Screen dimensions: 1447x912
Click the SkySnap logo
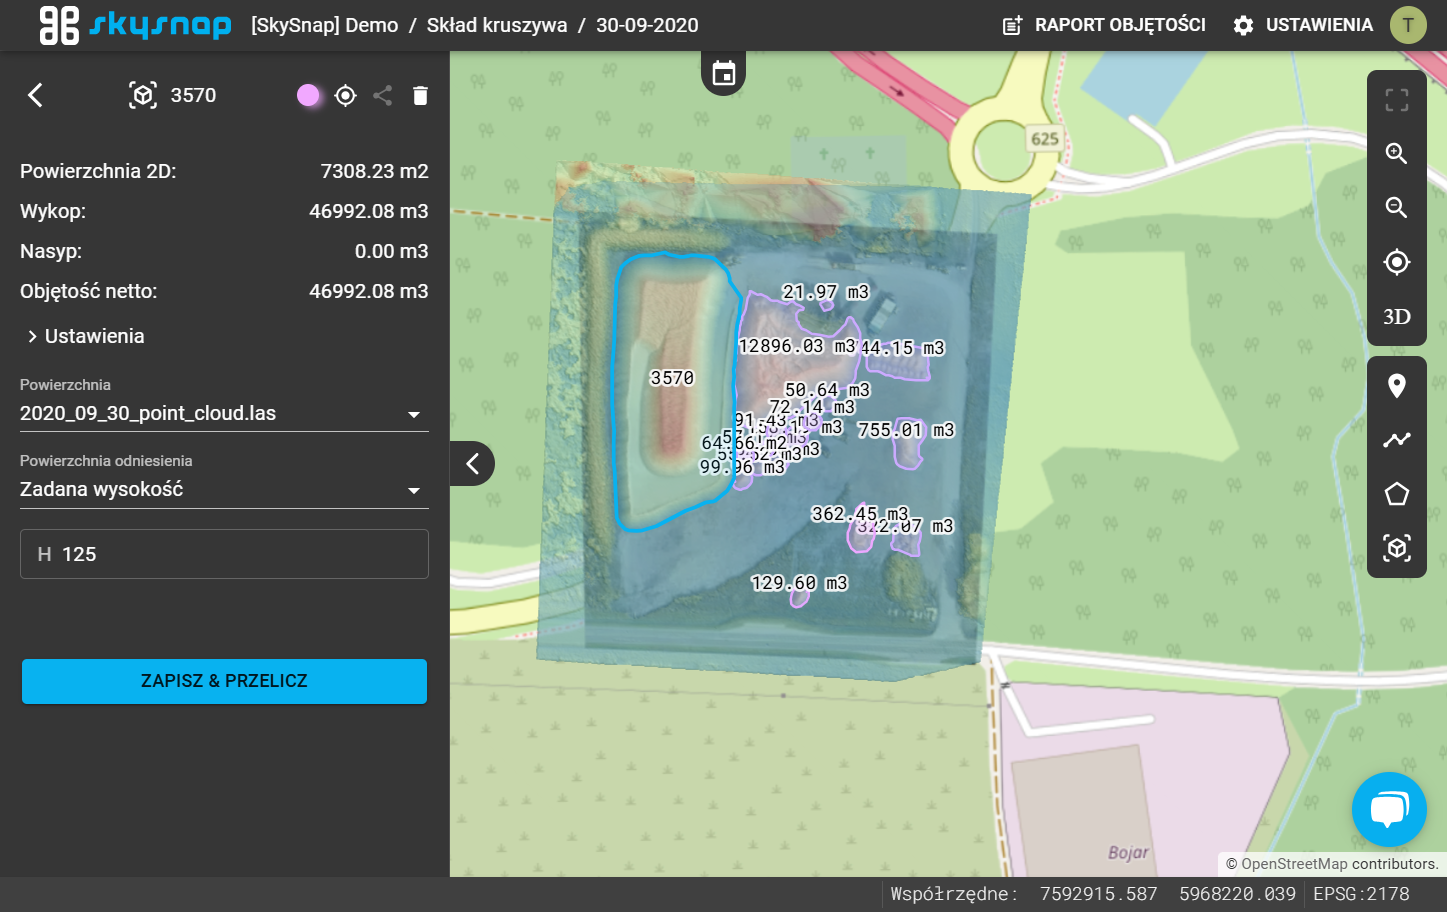tap(135, 25)
